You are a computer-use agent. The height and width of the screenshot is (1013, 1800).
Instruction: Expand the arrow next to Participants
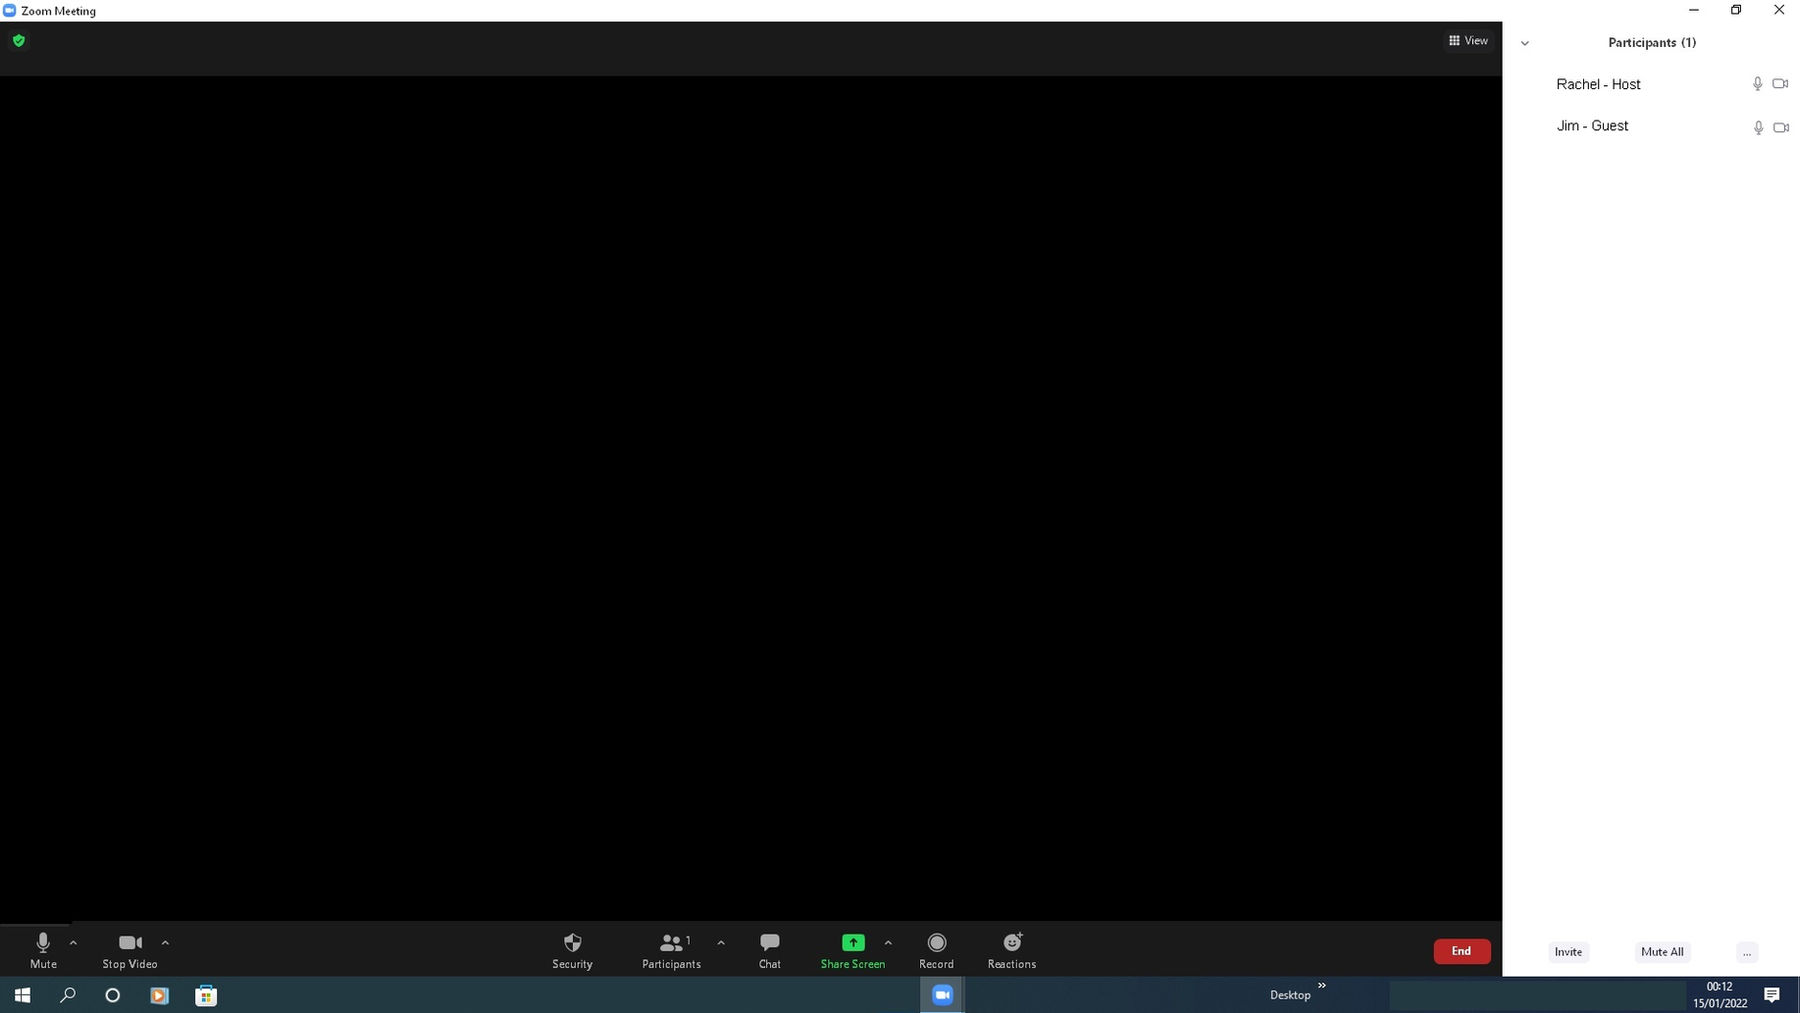click(x=721, y=943)
